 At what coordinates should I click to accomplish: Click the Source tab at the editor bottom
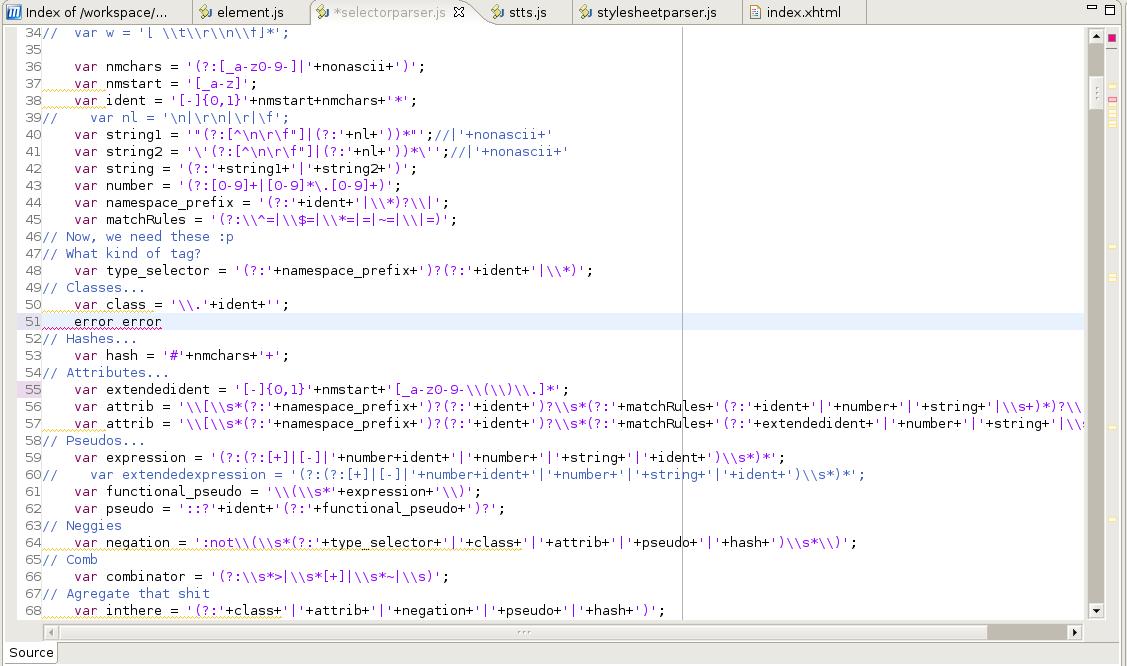point(31,652)
